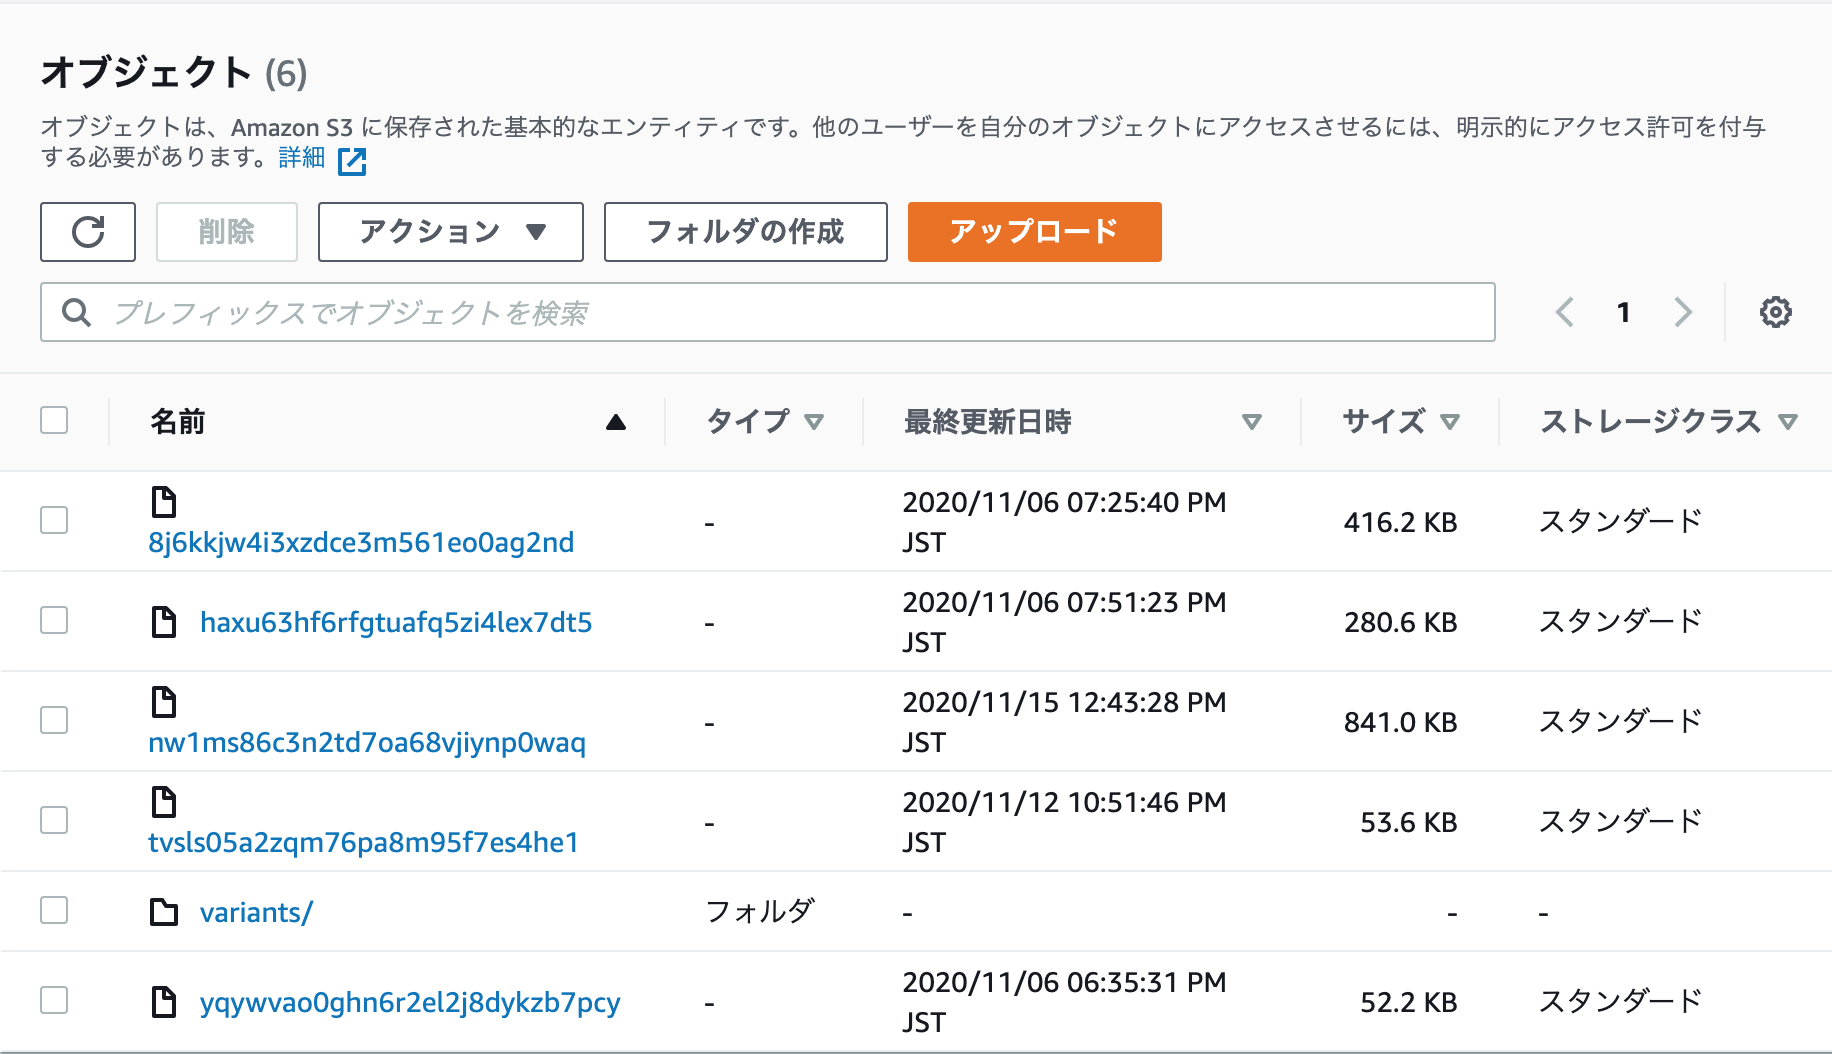Click the フォルダの作成 button

coord(745,232)
